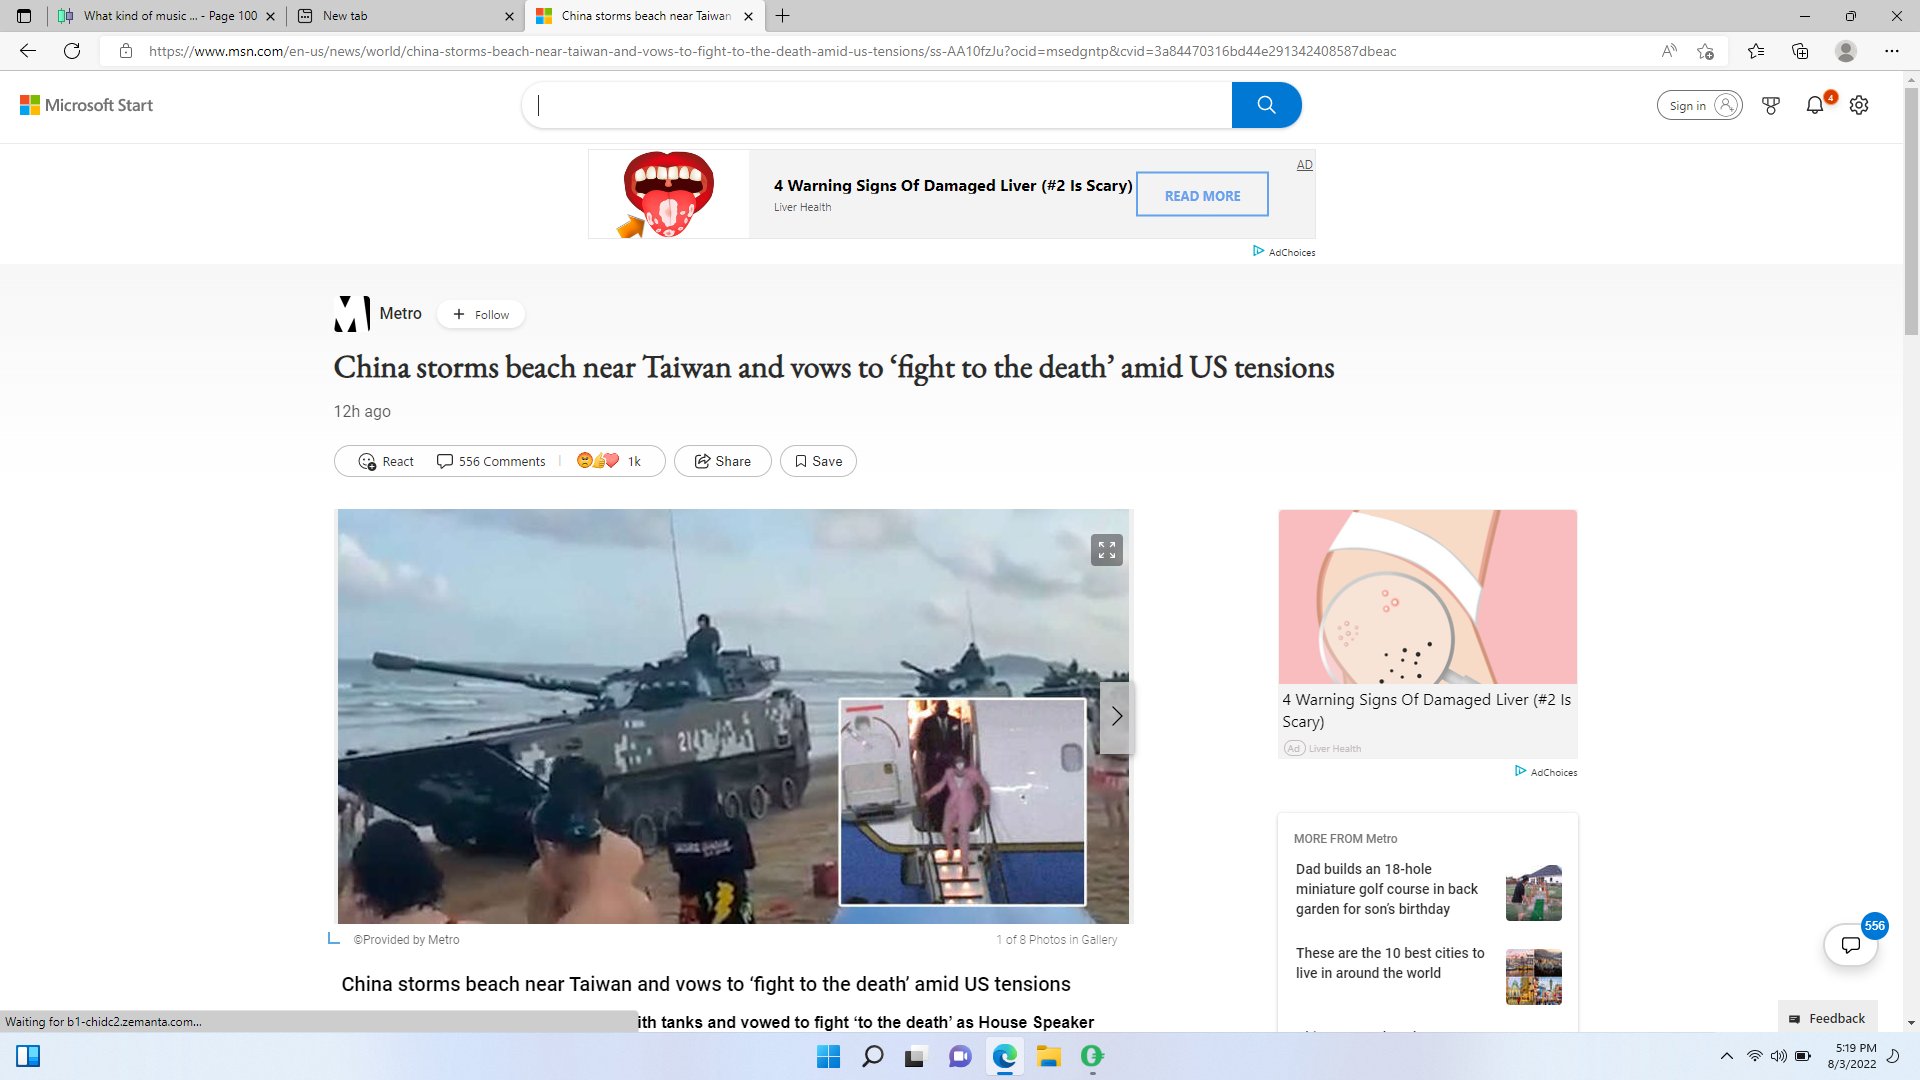Click the floating comments bubble icon
Screen dimensions: 1920x1080
[1850, 944]
